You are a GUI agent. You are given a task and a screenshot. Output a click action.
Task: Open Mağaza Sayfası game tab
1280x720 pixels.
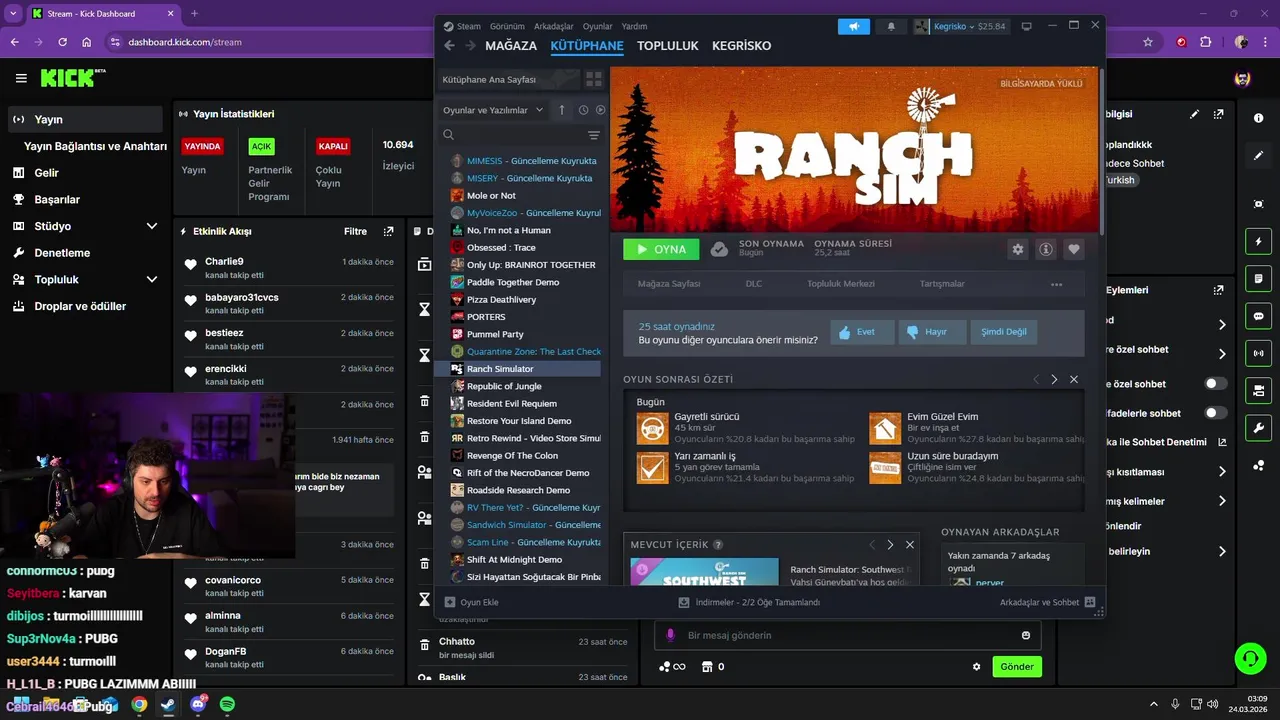(x=669, y=284)
